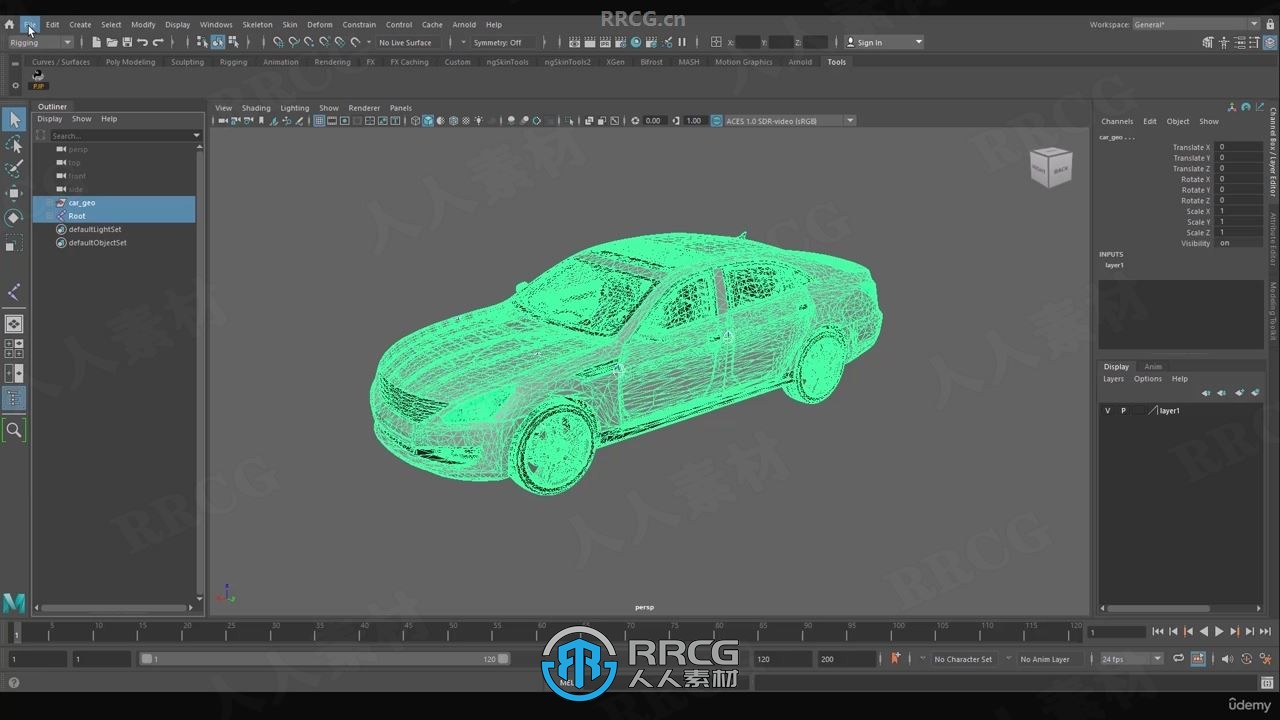Go to start of playback range
The image size is (1280, 720).
1158,632
